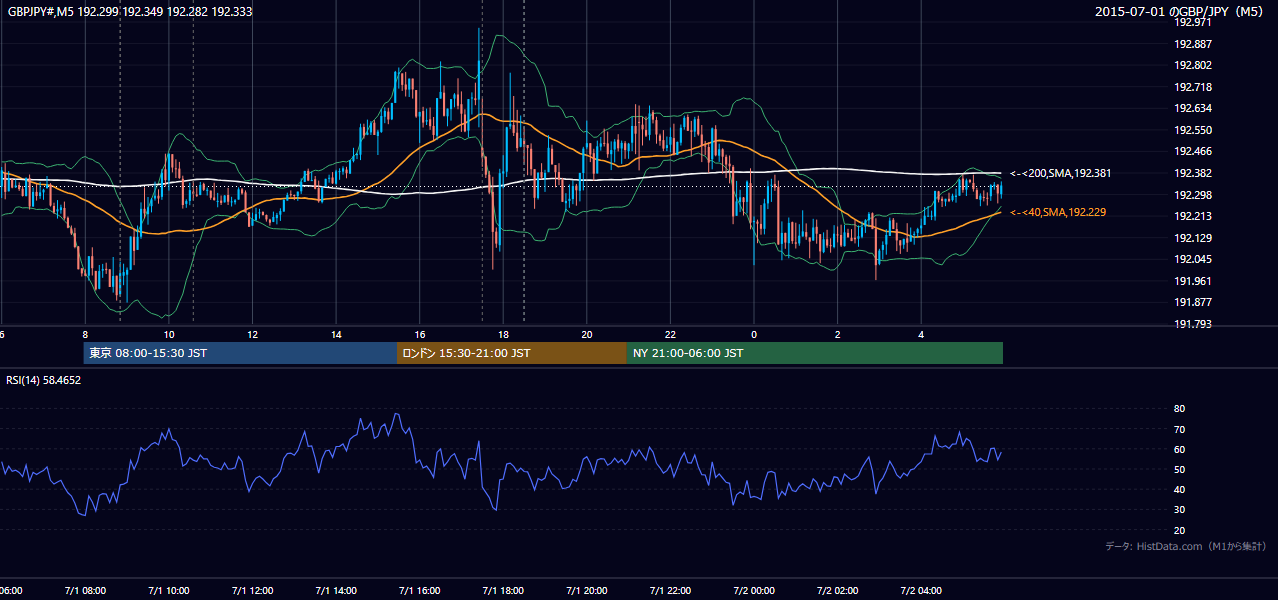Click RSI scale level 20 on right axis
The height and width of the screenshot is (600, 1278).
tap(1179, 530)
